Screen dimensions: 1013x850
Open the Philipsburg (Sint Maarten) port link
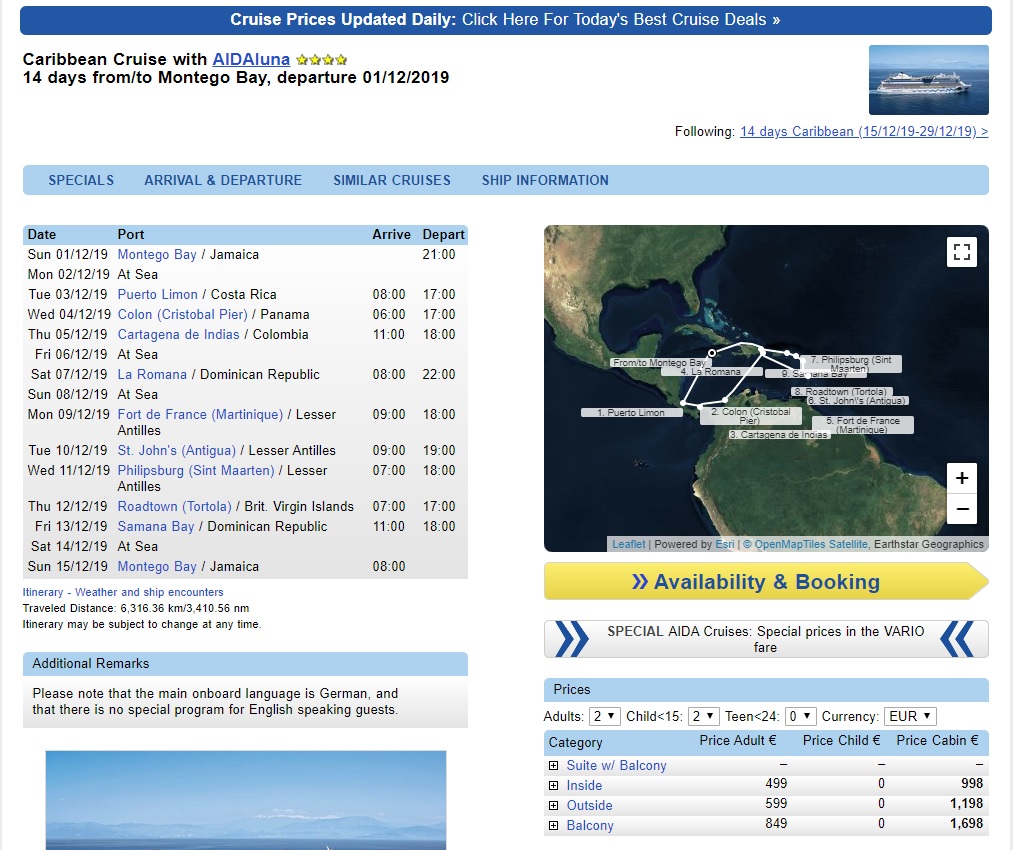pos(196,470)
